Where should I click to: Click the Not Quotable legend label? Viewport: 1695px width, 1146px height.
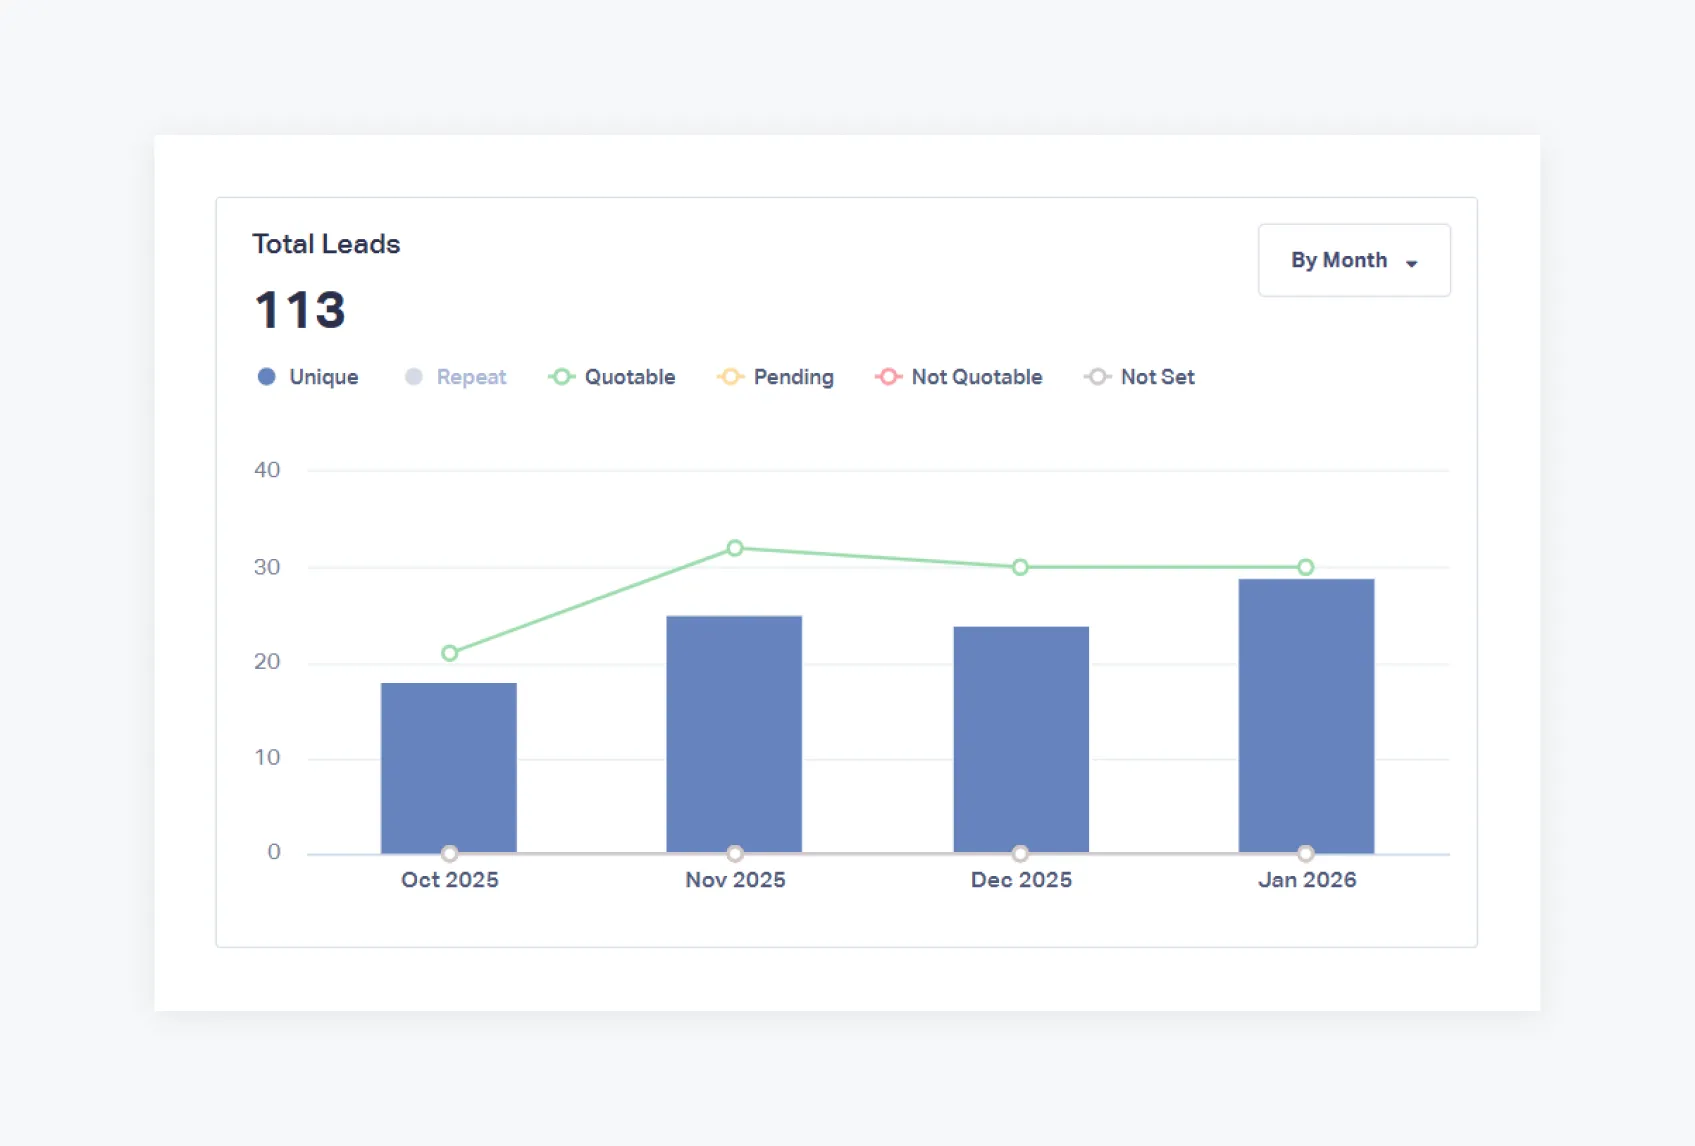click(976, 377)
